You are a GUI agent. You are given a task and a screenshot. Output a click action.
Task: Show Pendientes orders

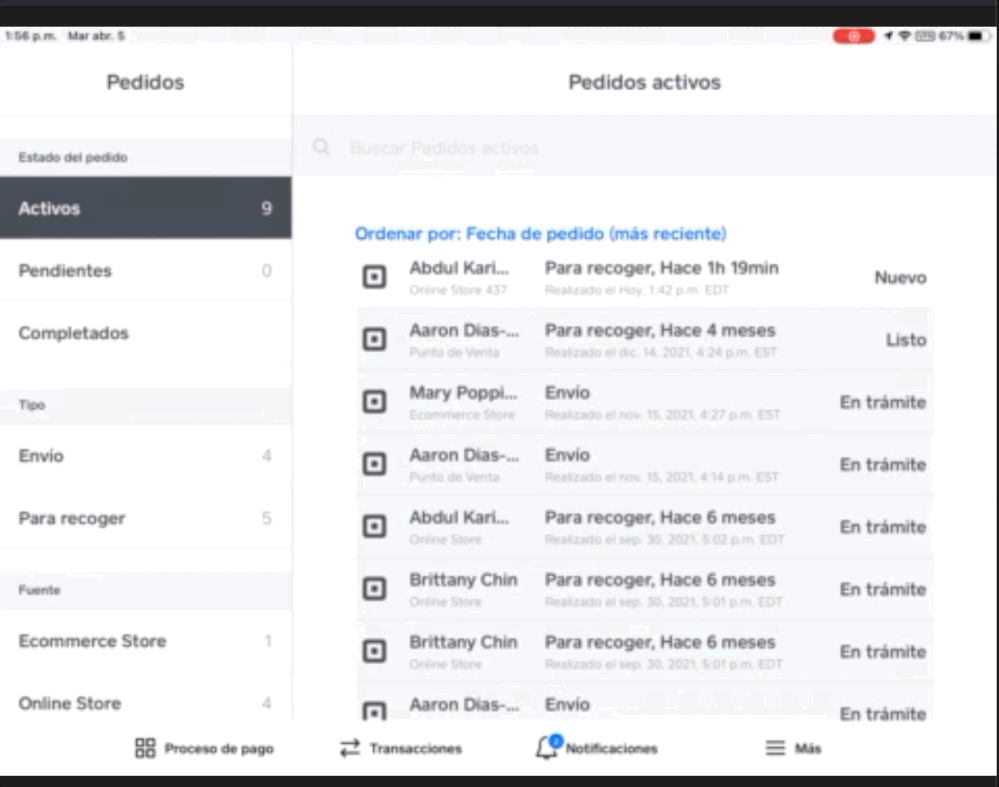[x=145, y=271]
